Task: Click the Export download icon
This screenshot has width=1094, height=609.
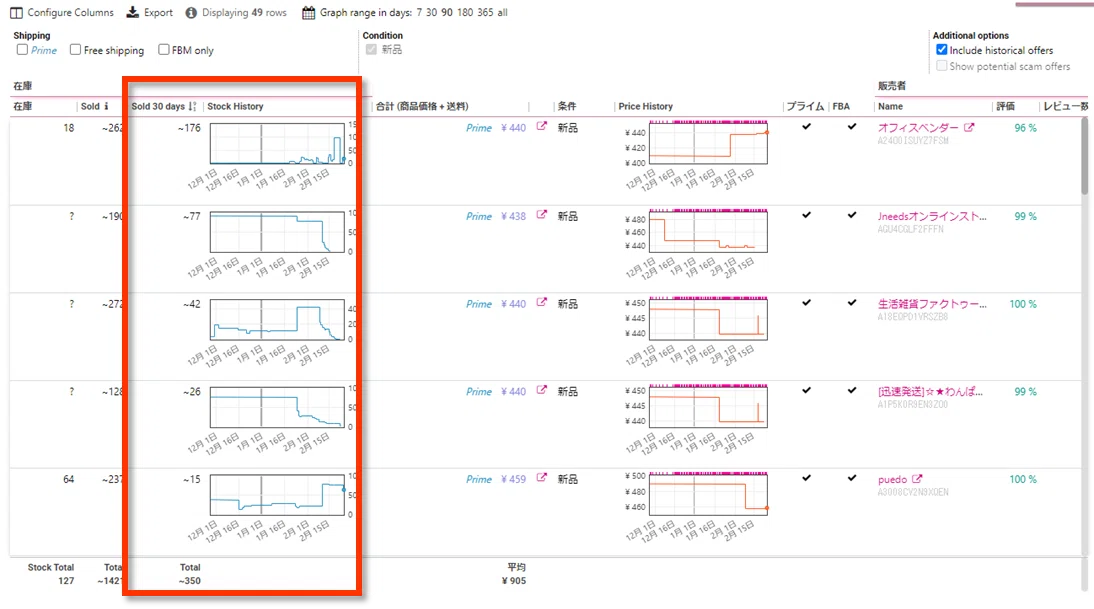Action: click(x=133, y=13)
